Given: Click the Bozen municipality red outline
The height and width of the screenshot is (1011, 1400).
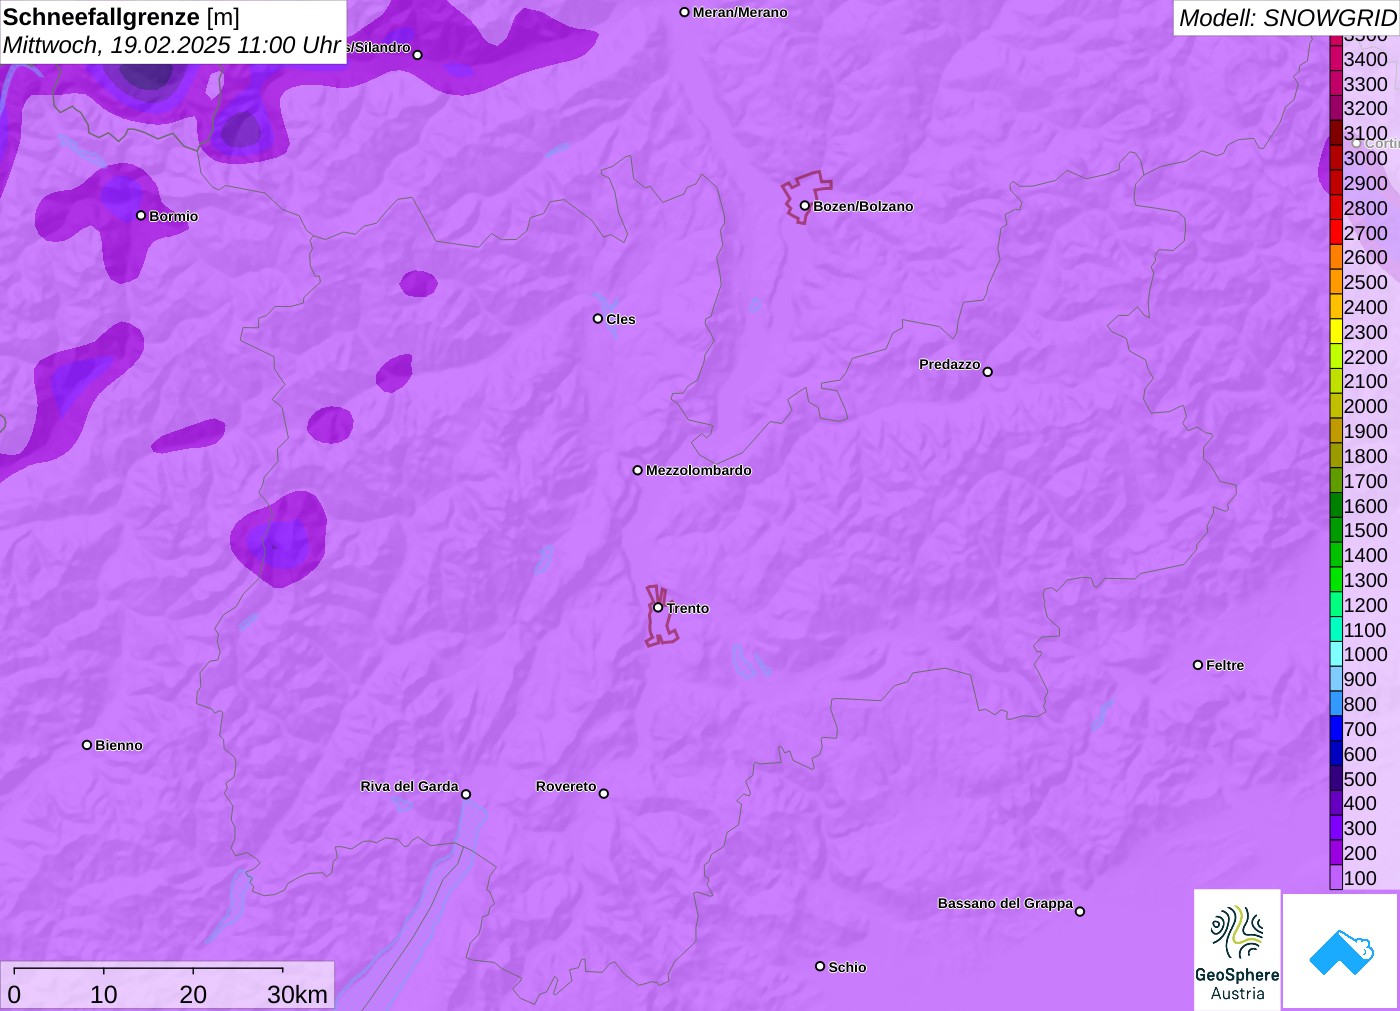Looking at the screenshot, I should click(x=806, y=197).
